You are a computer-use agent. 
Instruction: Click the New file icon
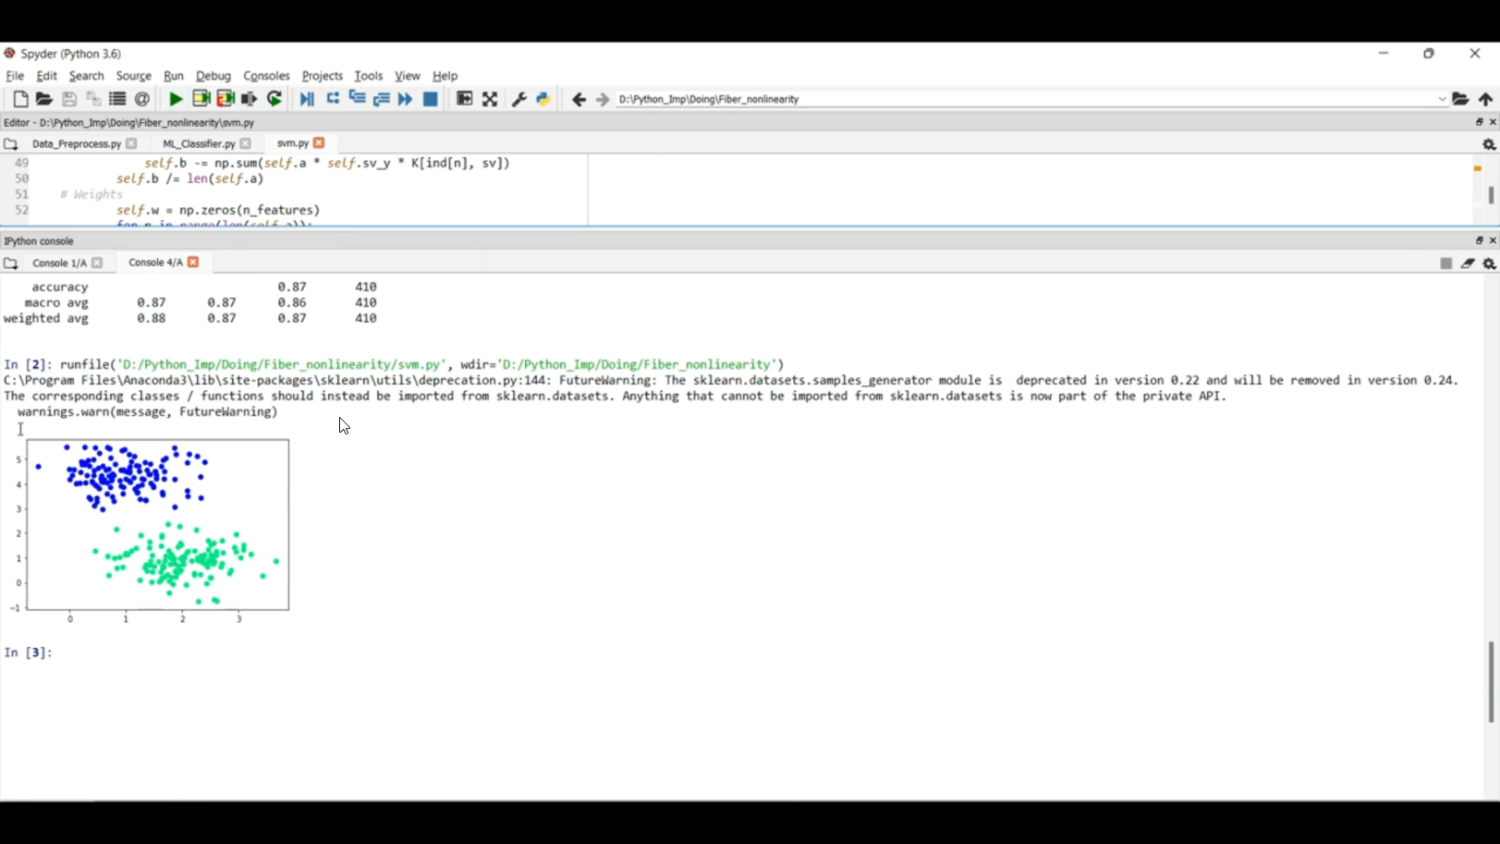point(20,99)
